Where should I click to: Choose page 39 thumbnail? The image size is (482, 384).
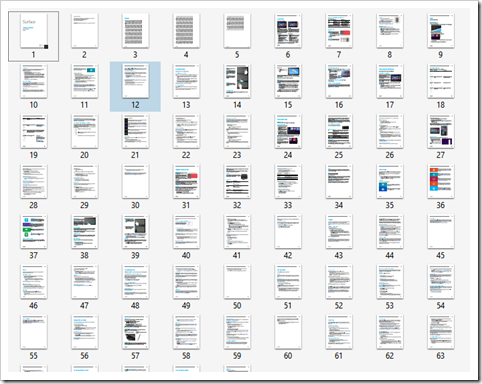coord(135,232)
